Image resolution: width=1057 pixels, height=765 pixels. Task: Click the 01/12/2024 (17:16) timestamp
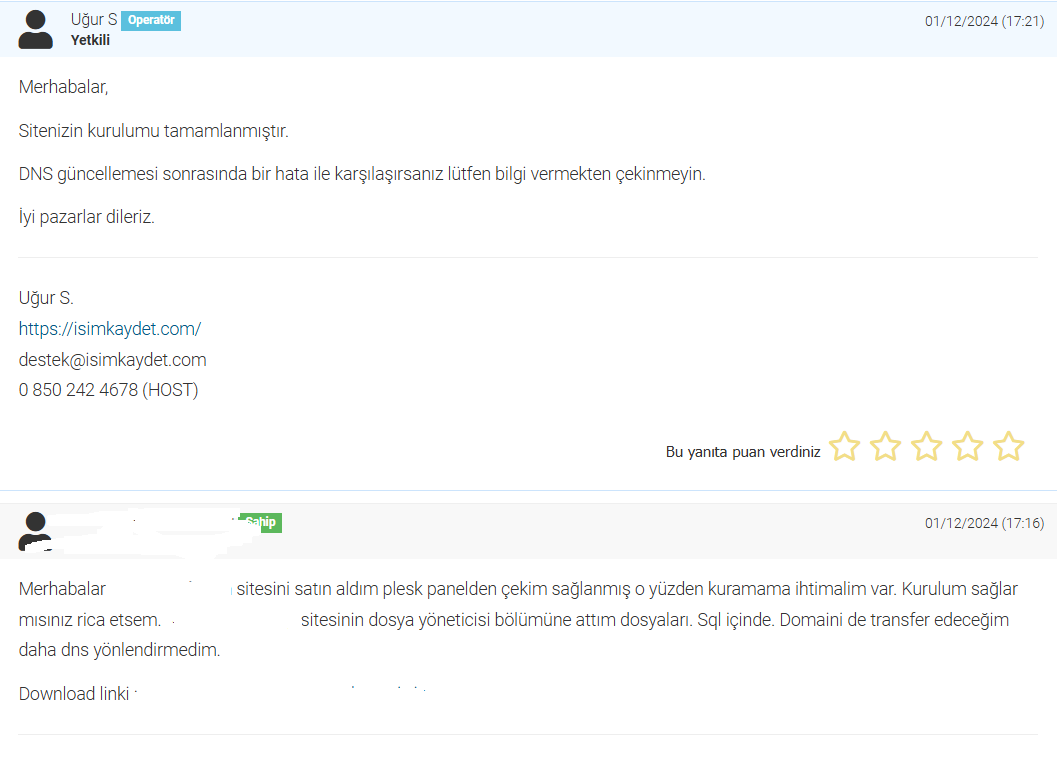click(x=984, y=523)
